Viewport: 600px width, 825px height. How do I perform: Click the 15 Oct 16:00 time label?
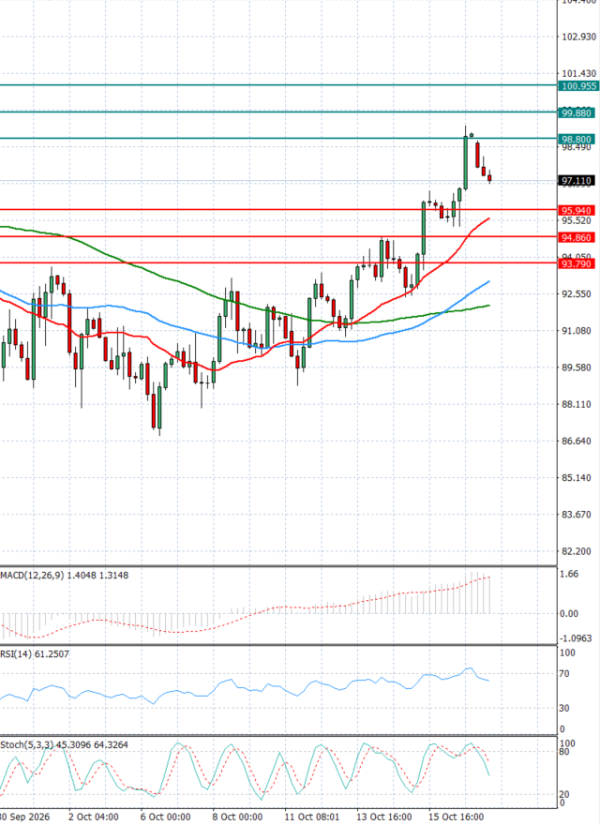(x=456, y=817)
